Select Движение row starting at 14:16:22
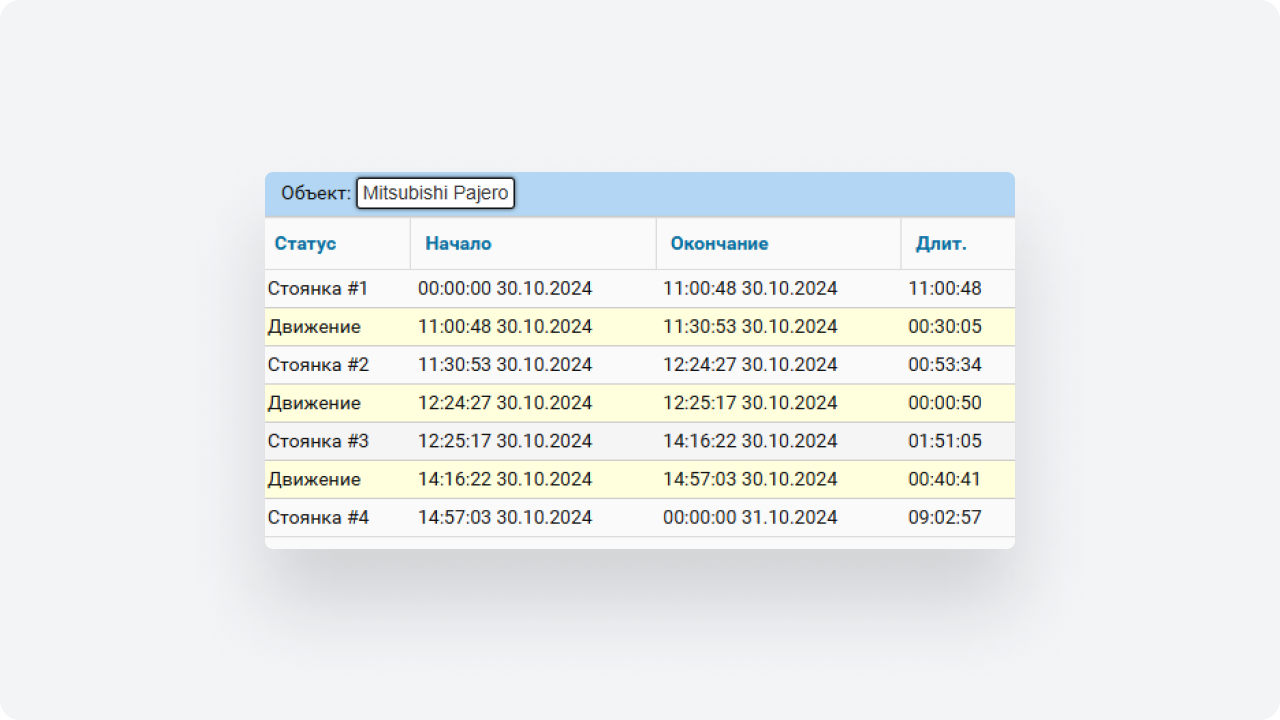The width and height of the screenshot is (1280, 720). 314,479
